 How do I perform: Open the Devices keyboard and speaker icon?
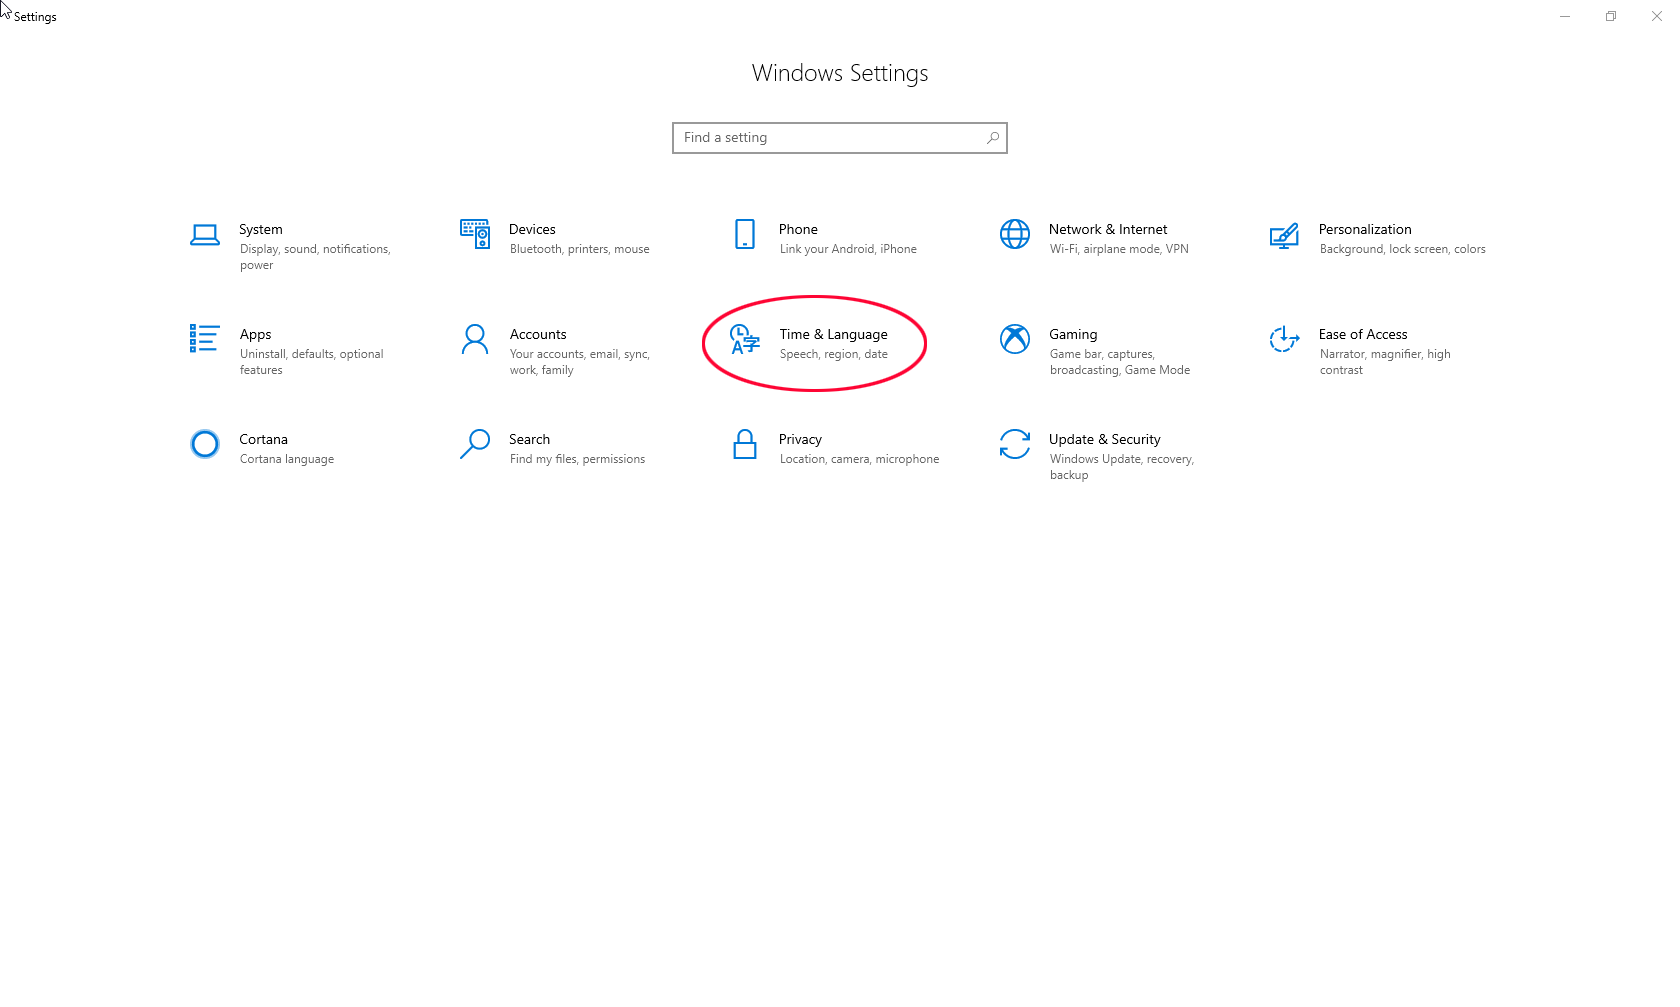pos(475,234)
